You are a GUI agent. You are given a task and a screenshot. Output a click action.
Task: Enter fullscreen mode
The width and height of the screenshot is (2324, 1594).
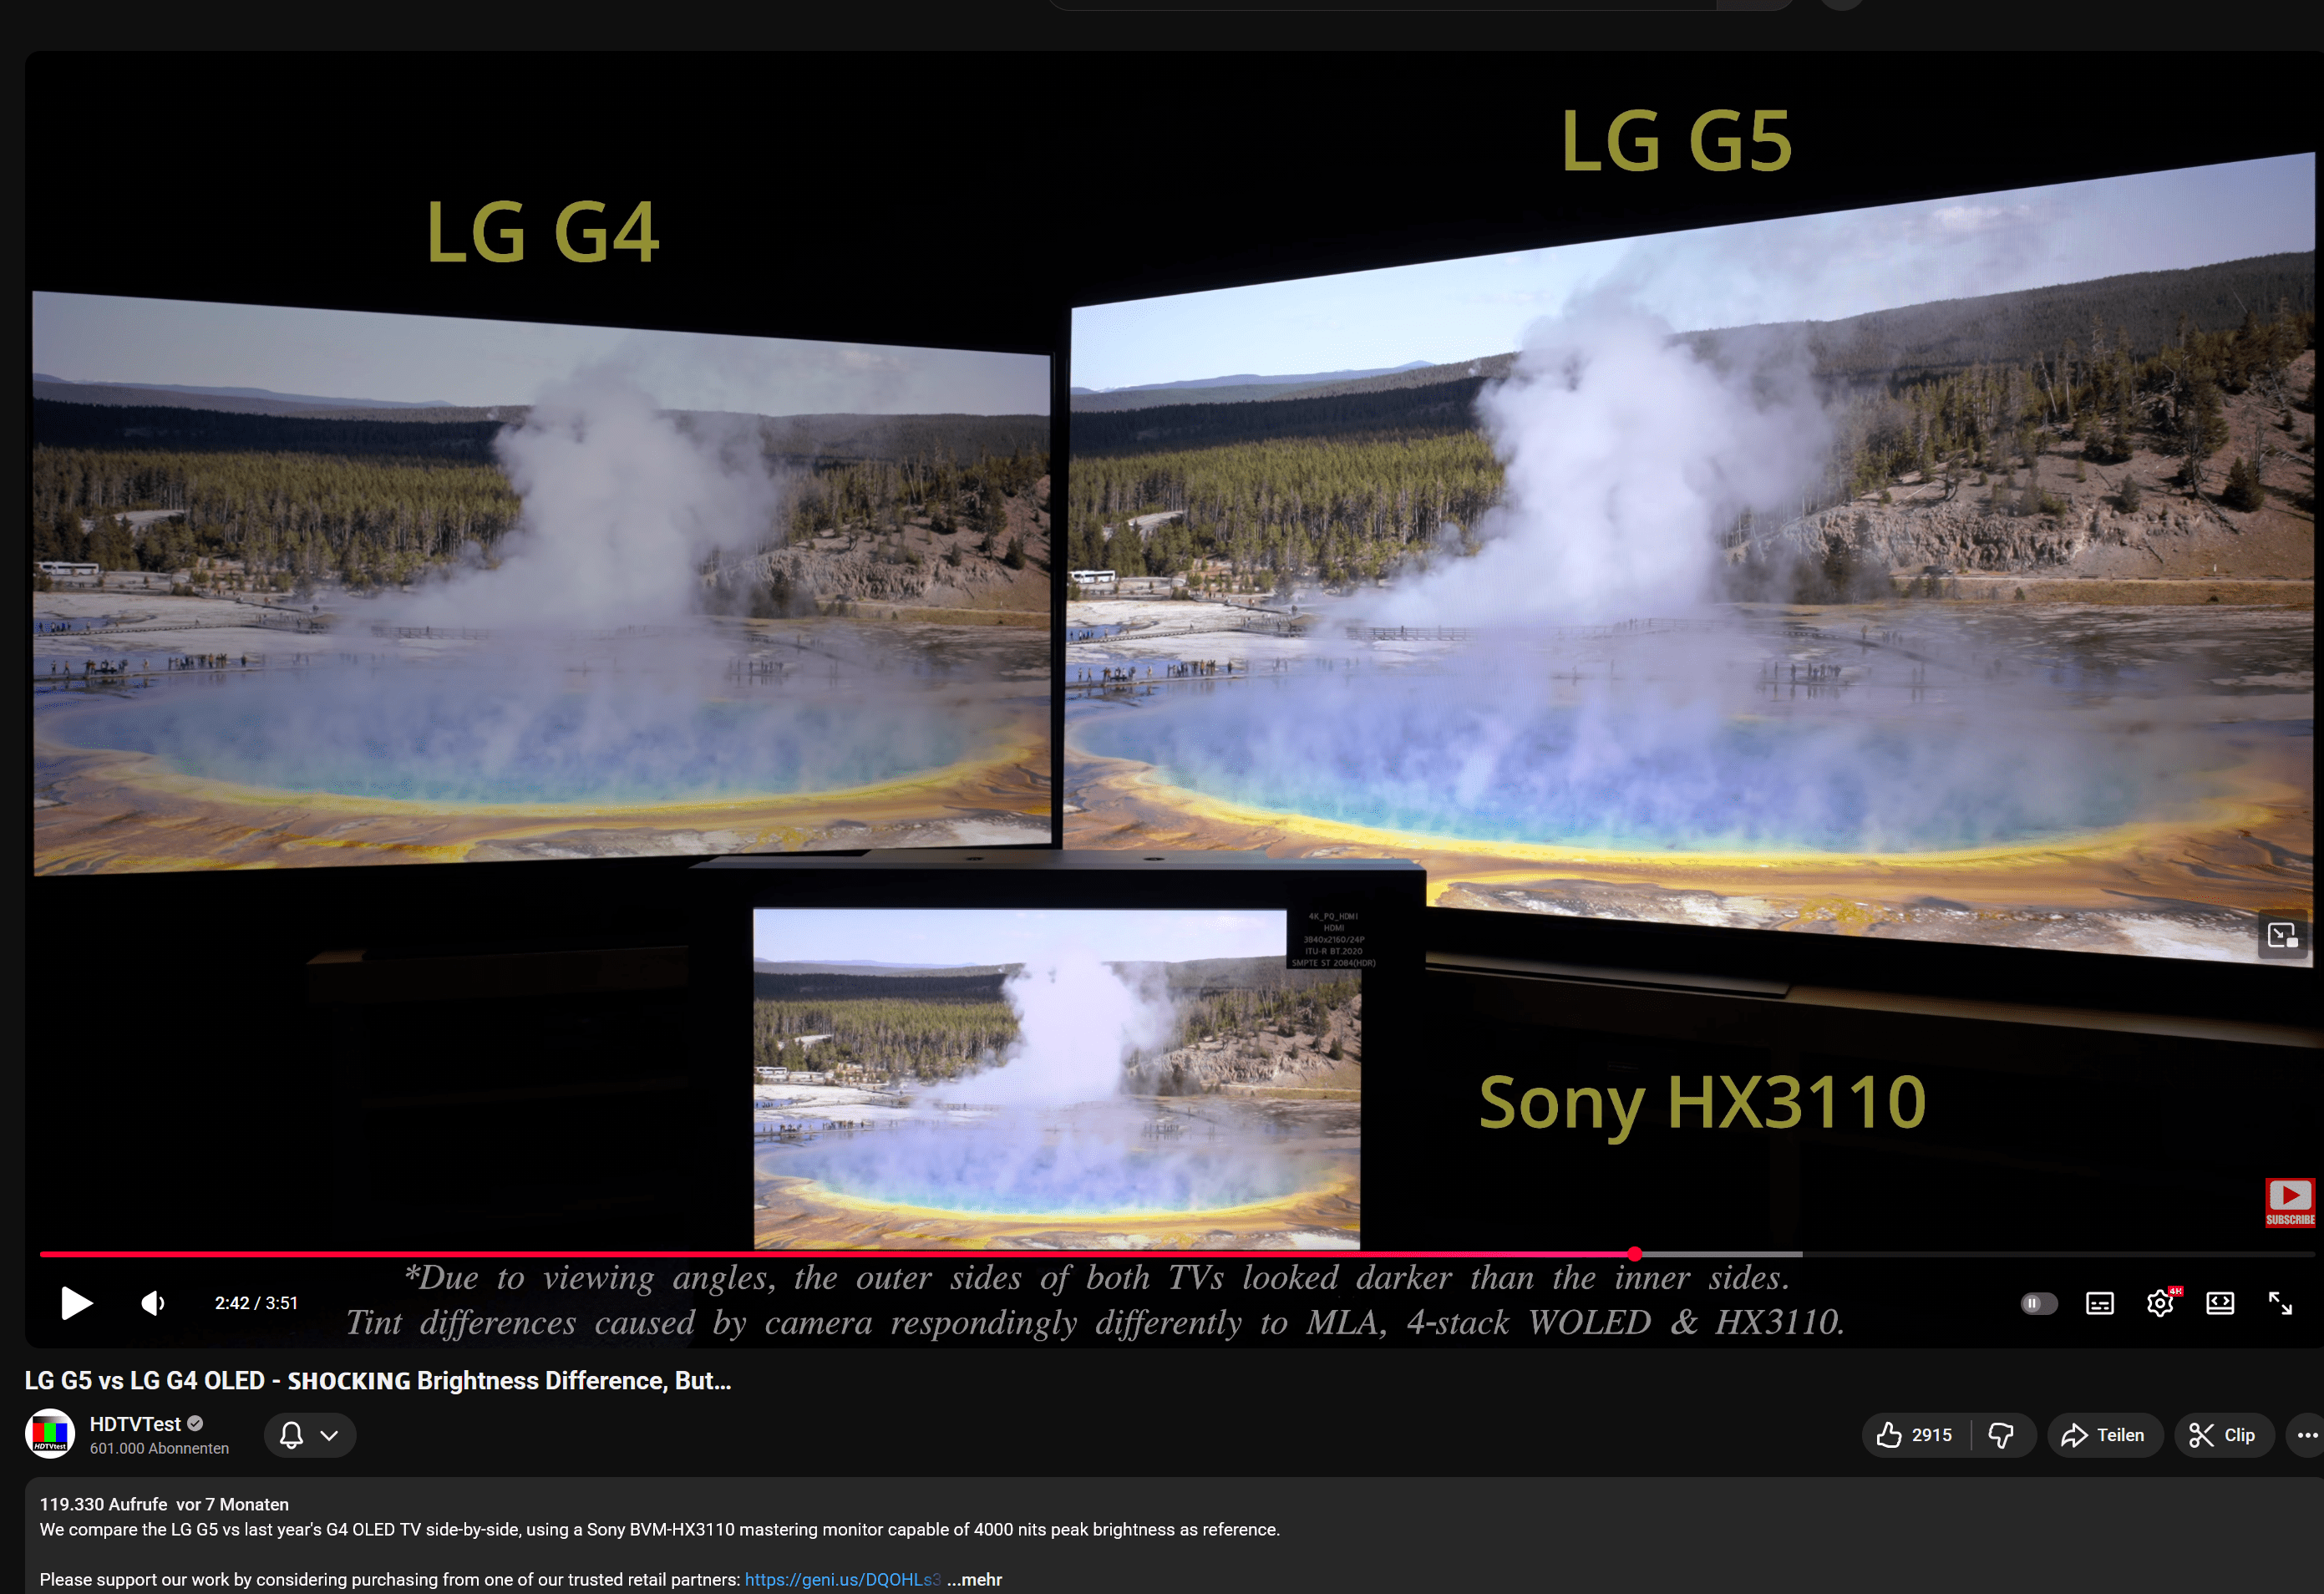click(x=2280, y=1303)
